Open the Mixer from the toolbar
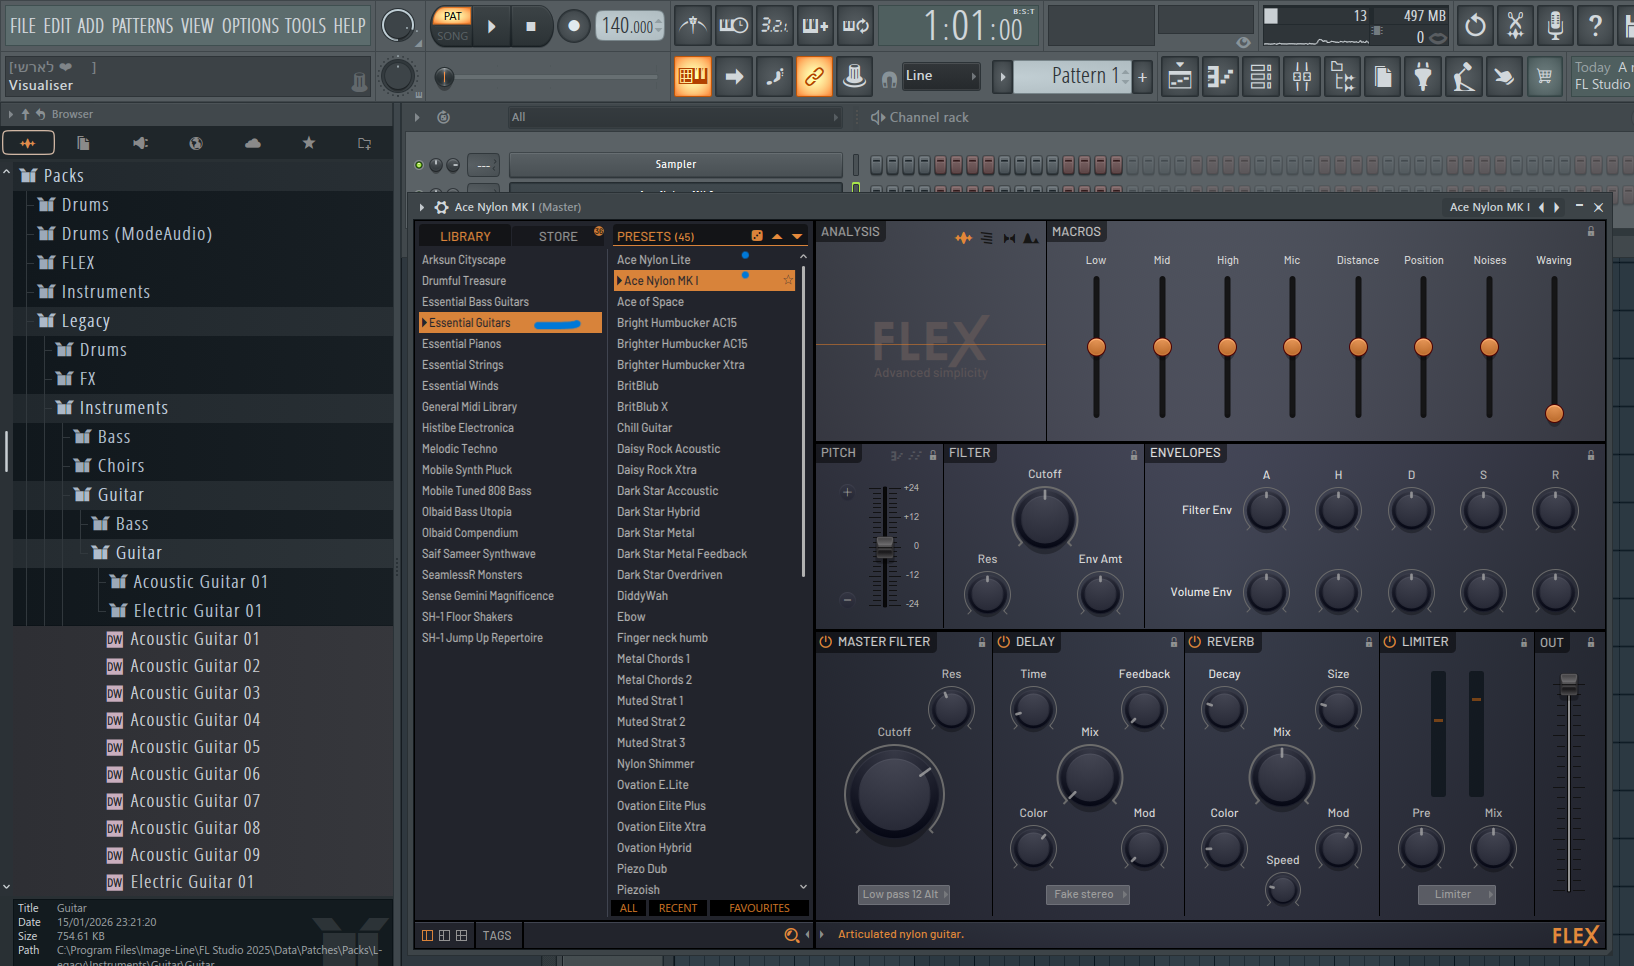Viewport: 1634px width, 966px height. pos(1301,77)
